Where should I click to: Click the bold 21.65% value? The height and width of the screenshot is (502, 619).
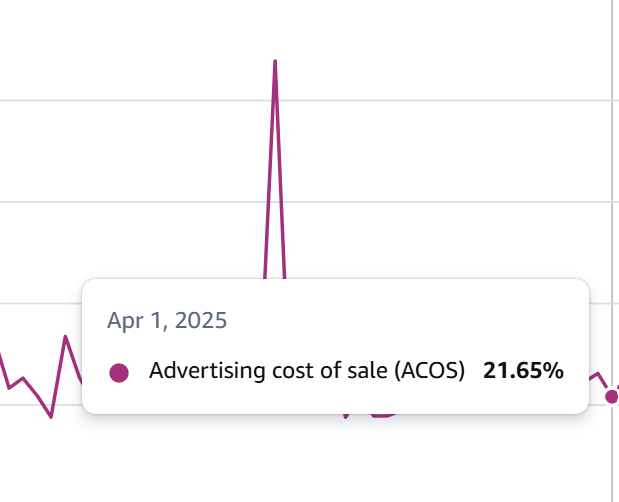[x=523, y=371]
